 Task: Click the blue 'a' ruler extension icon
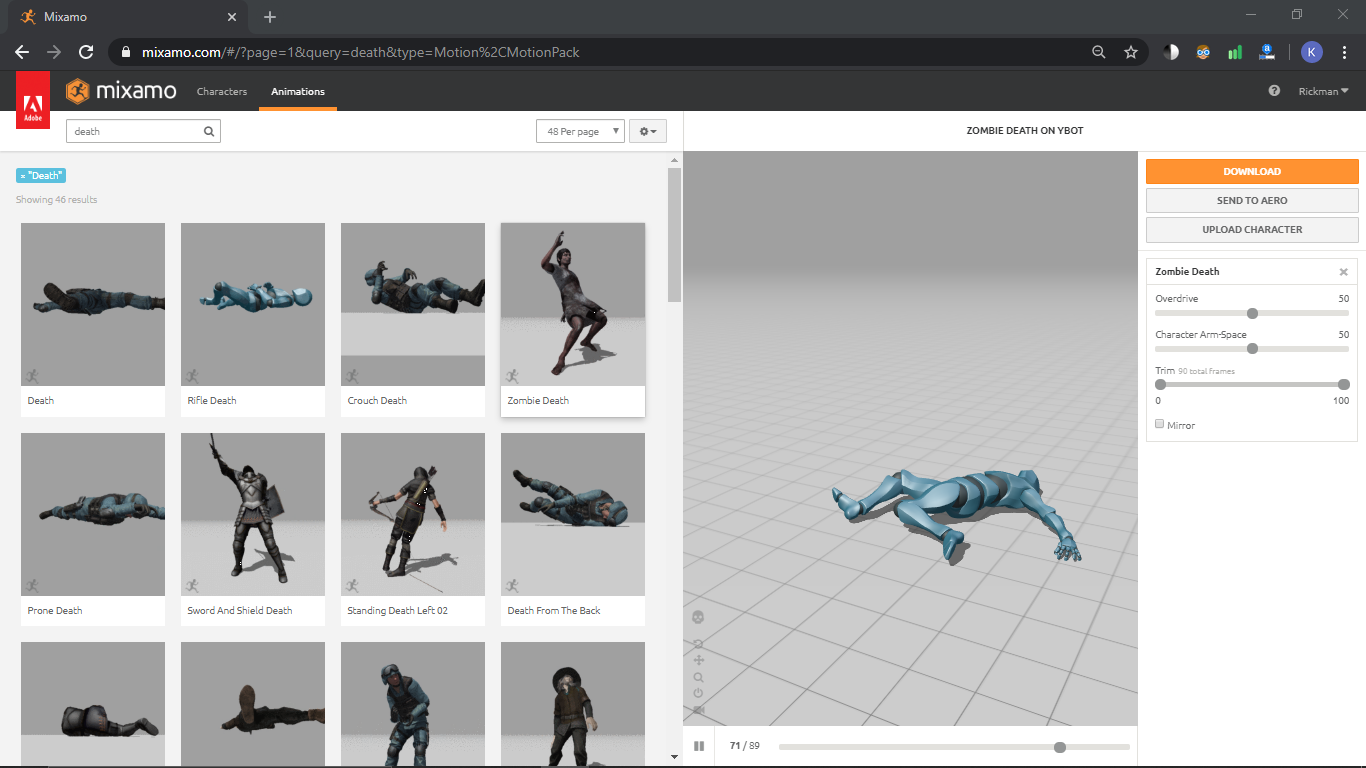[1267, 52]
